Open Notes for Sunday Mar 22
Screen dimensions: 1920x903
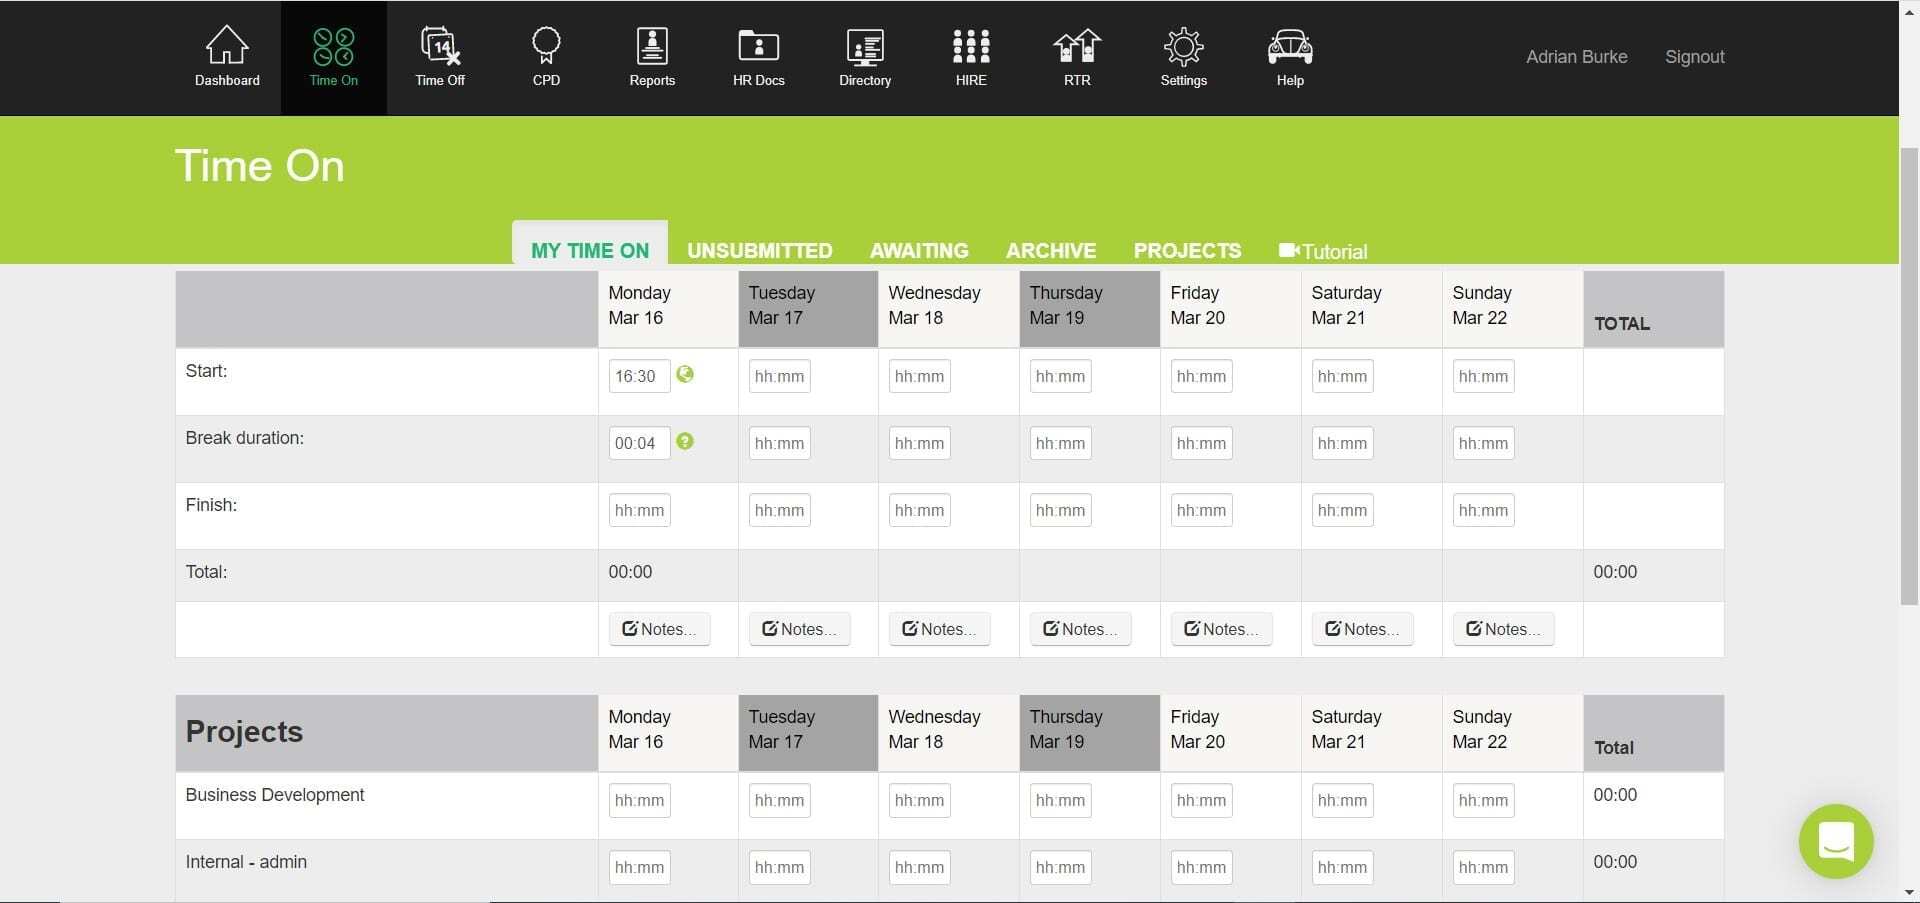point(1504,629)
